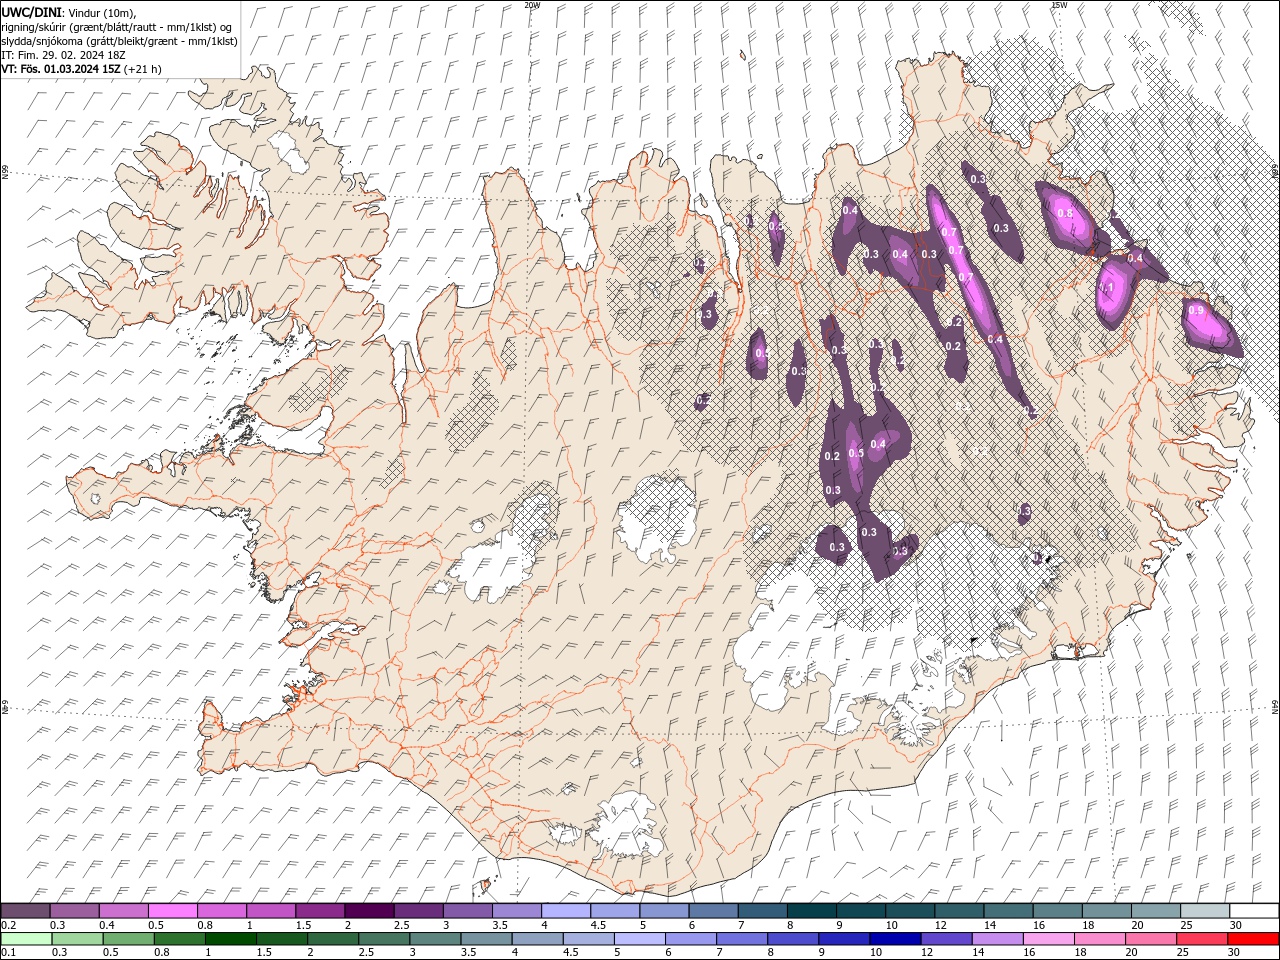Click the 'slydda/snjókoma' legend description line
This screenshot has width=1280, height=960.
[119, 40]
